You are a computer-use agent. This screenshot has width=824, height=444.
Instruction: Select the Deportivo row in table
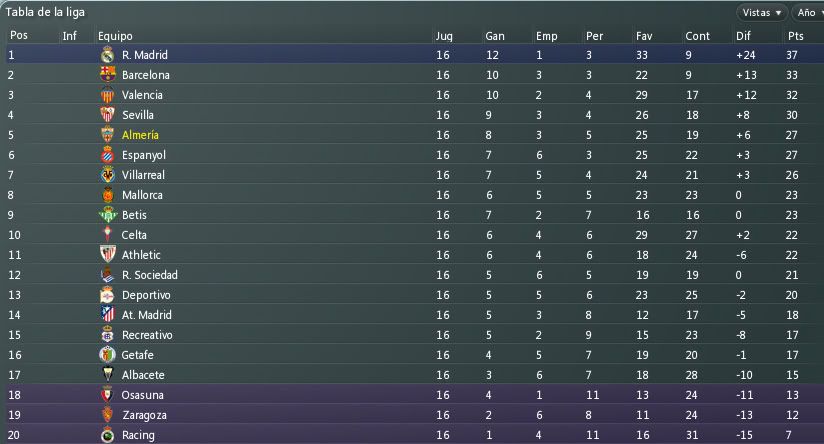point(412,295)
